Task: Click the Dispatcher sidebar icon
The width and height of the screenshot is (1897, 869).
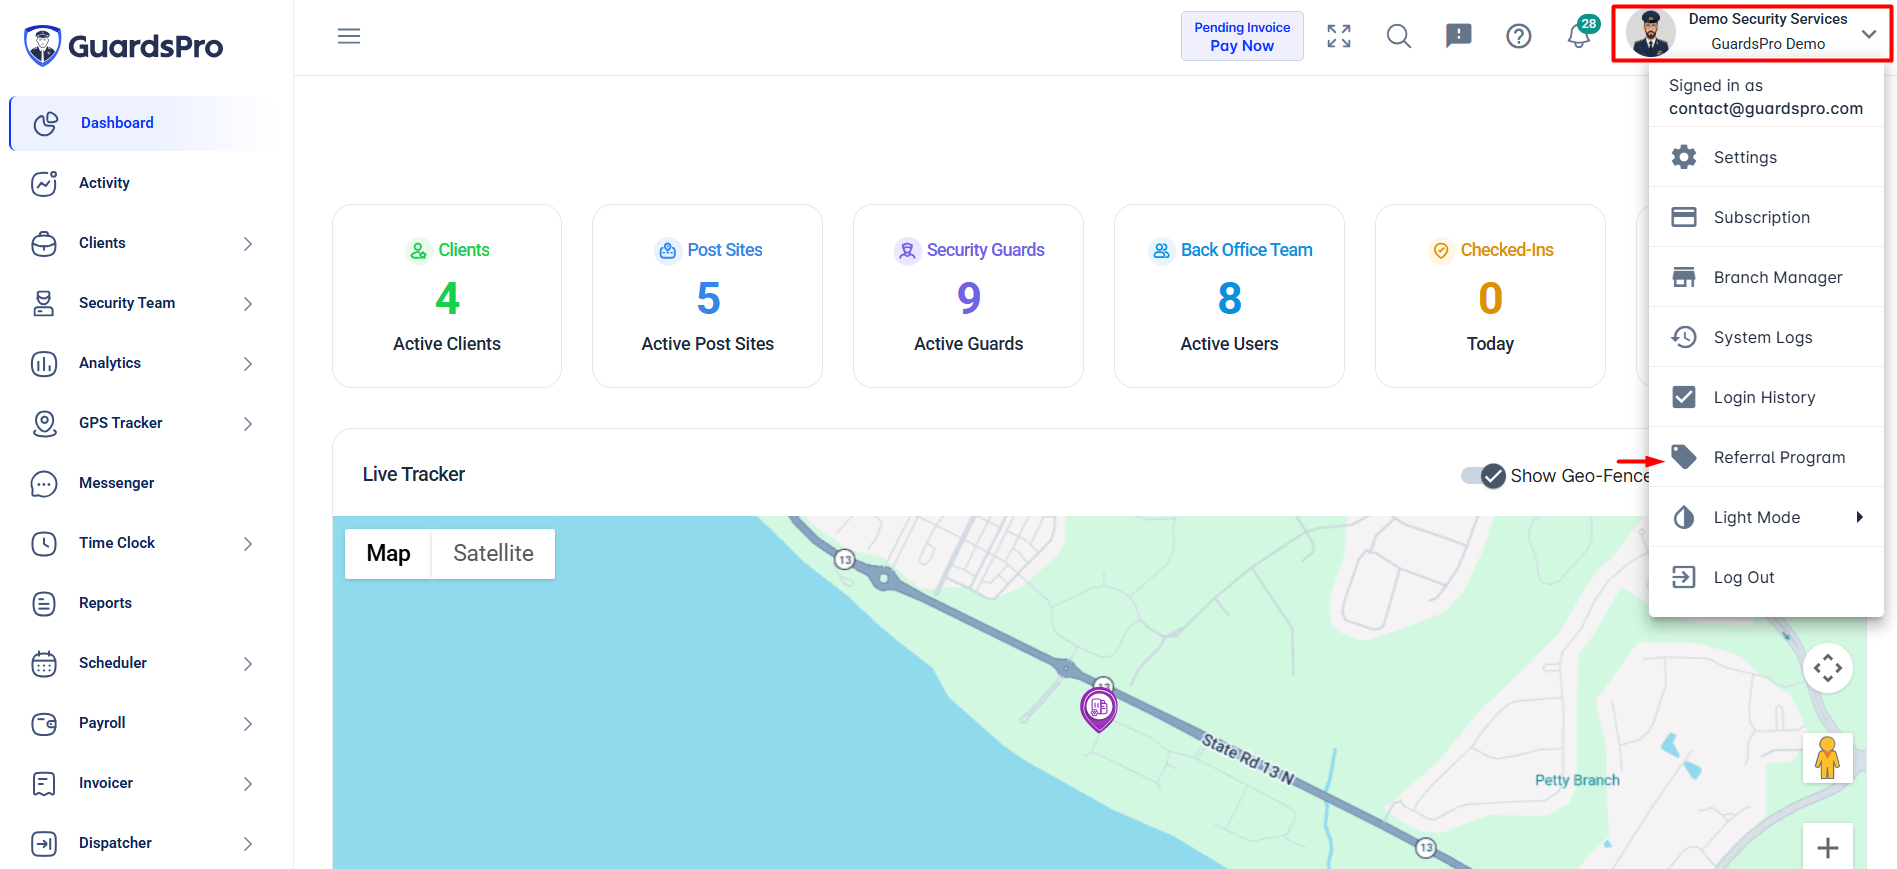Action: click(44, 843)
